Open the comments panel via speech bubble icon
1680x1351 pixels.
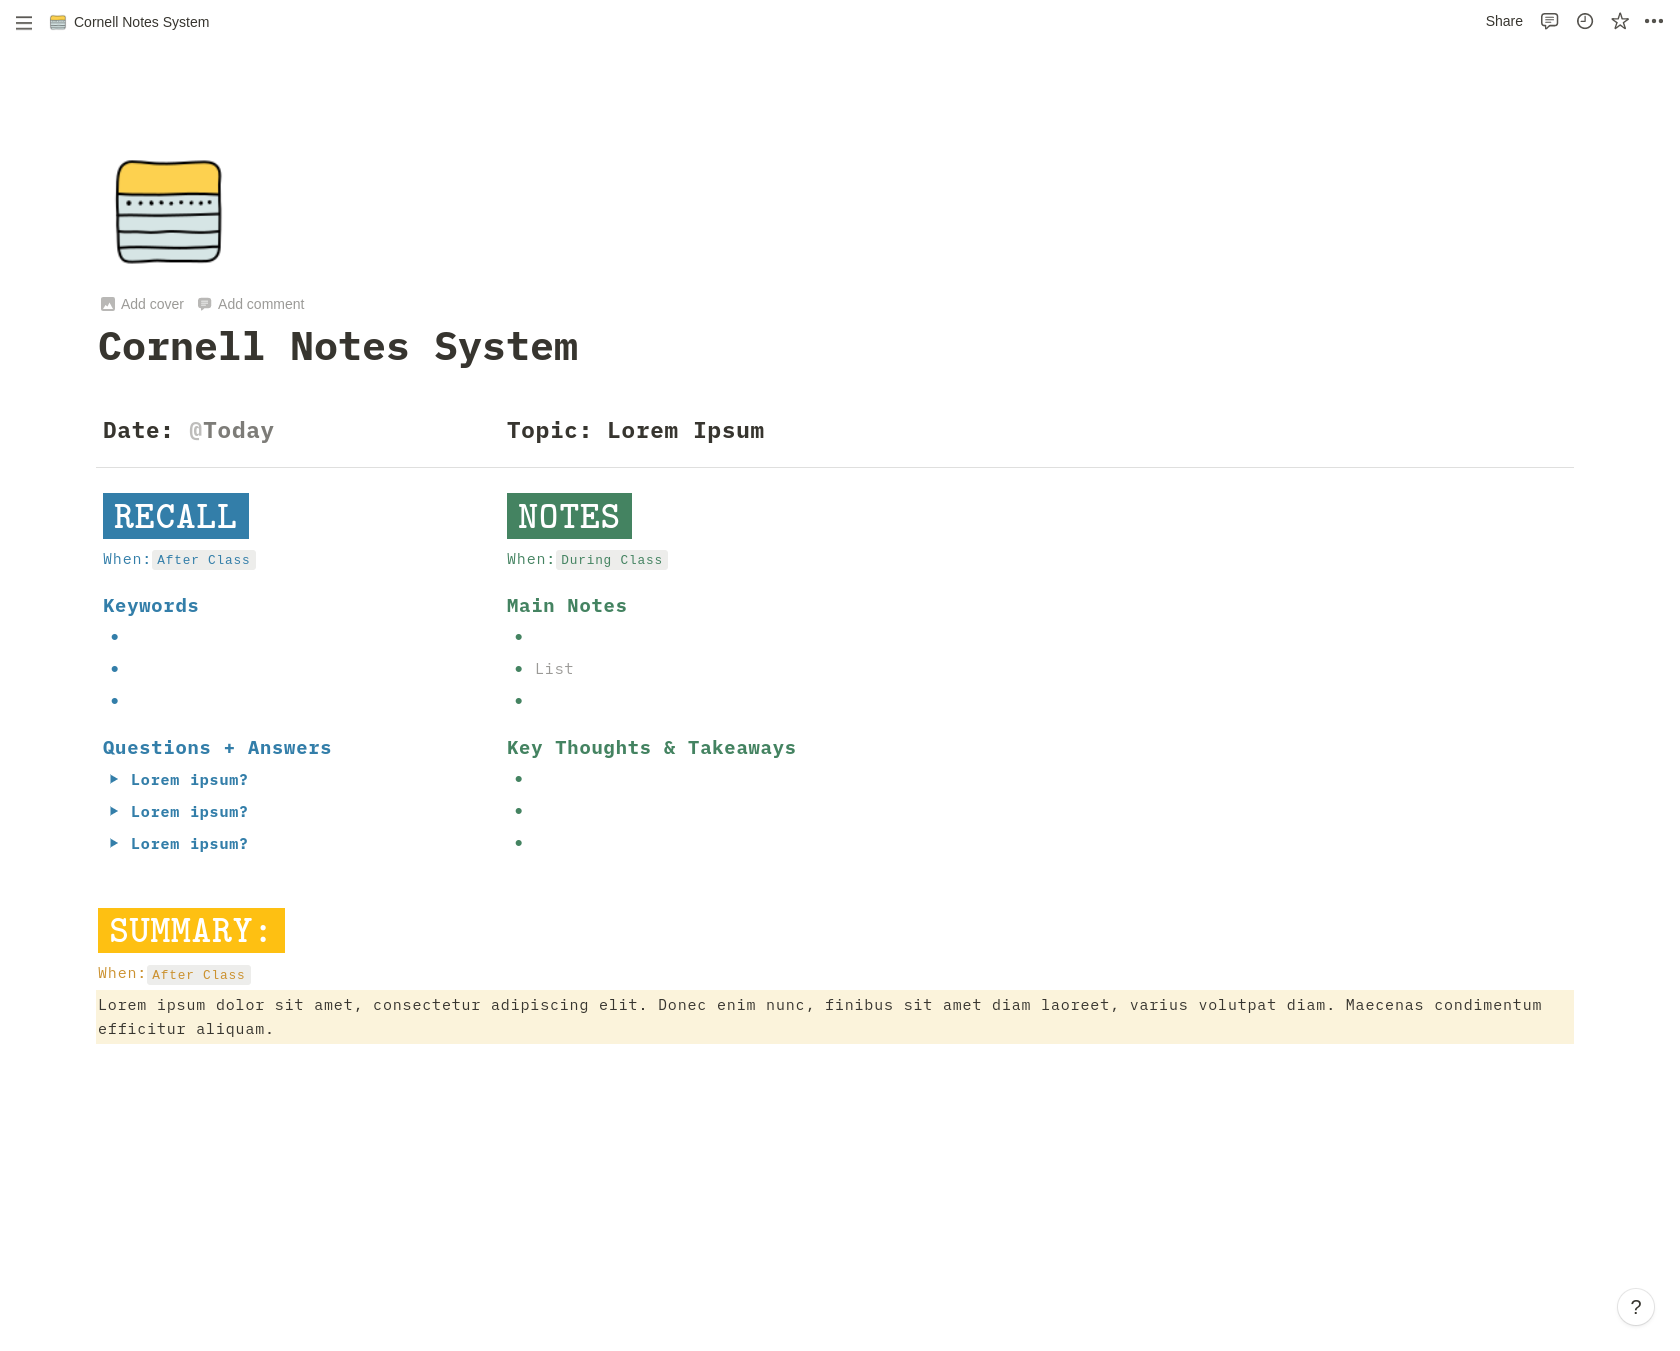(x=1549, y=21)
